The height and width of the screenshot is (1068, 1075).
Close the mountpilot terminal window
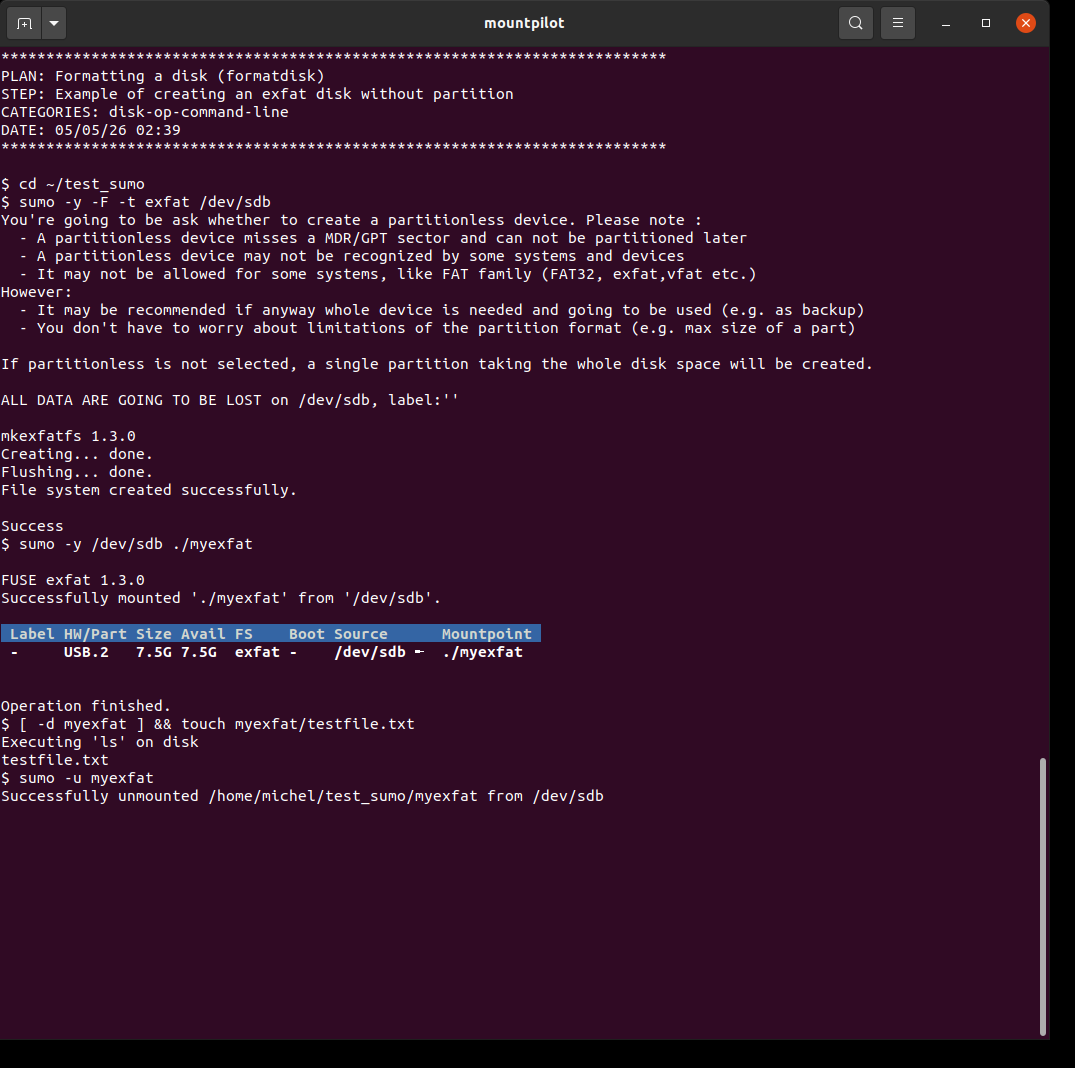tap(1026, 23)
